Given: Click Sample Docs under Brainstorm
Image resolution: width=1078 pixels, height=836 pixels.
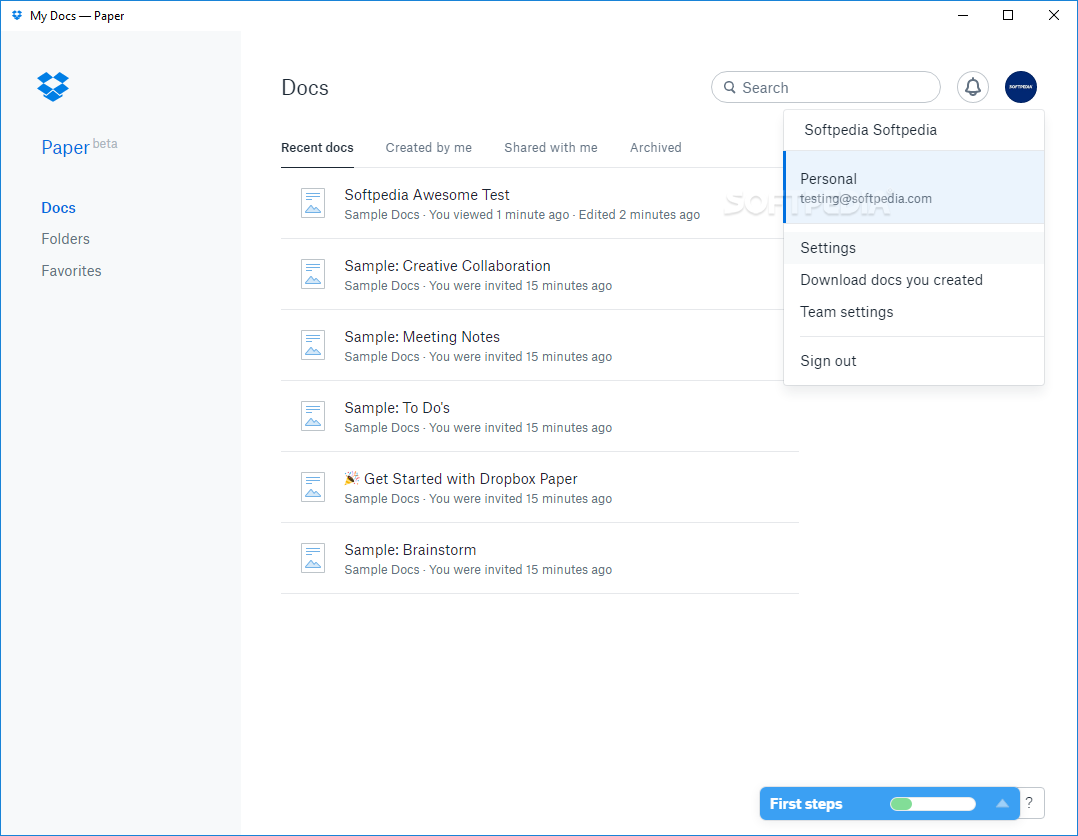Looking at the screenshot, I should point(382,570).
